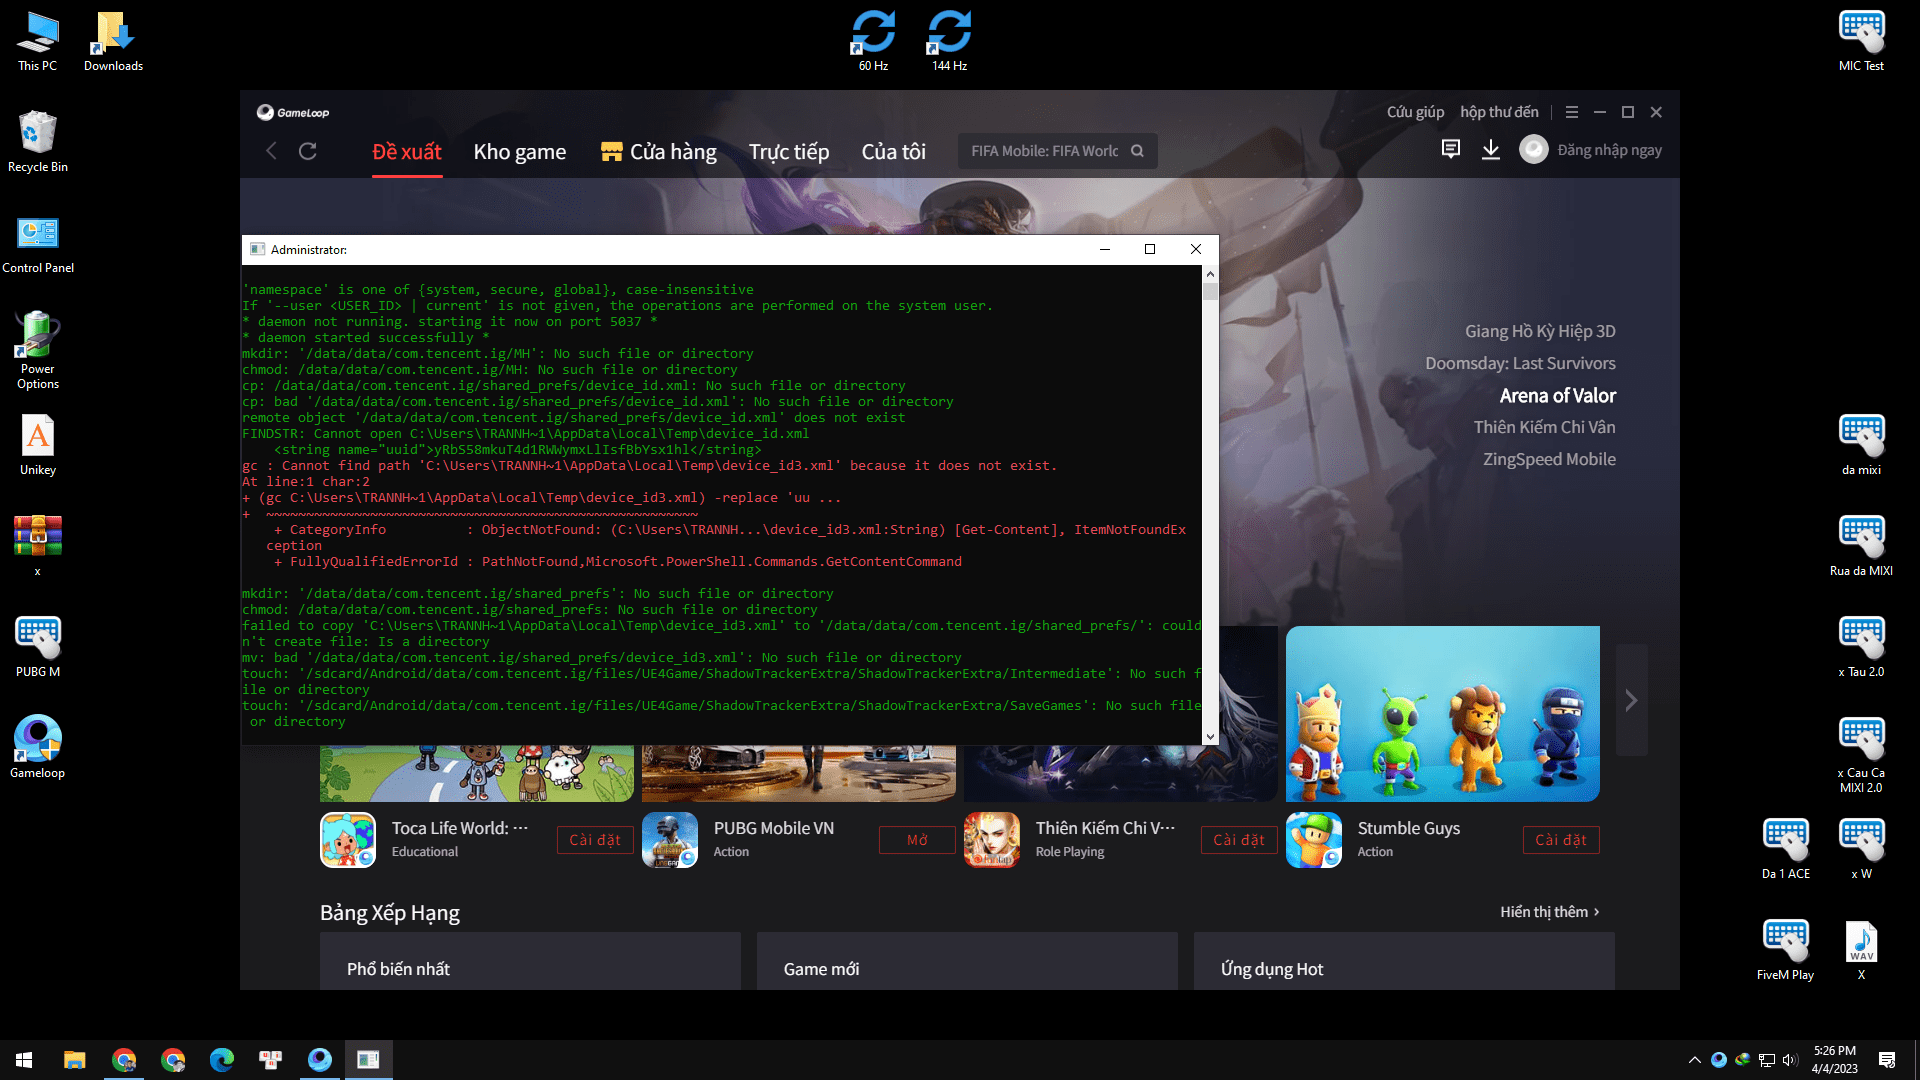Open Cửa hàng store tab

point(659,152)
